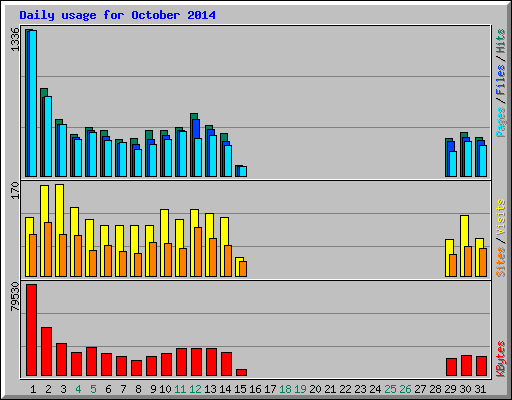The image size is (512, 400).
Task: Select the "79530" y-axis label
Action: 15,297
